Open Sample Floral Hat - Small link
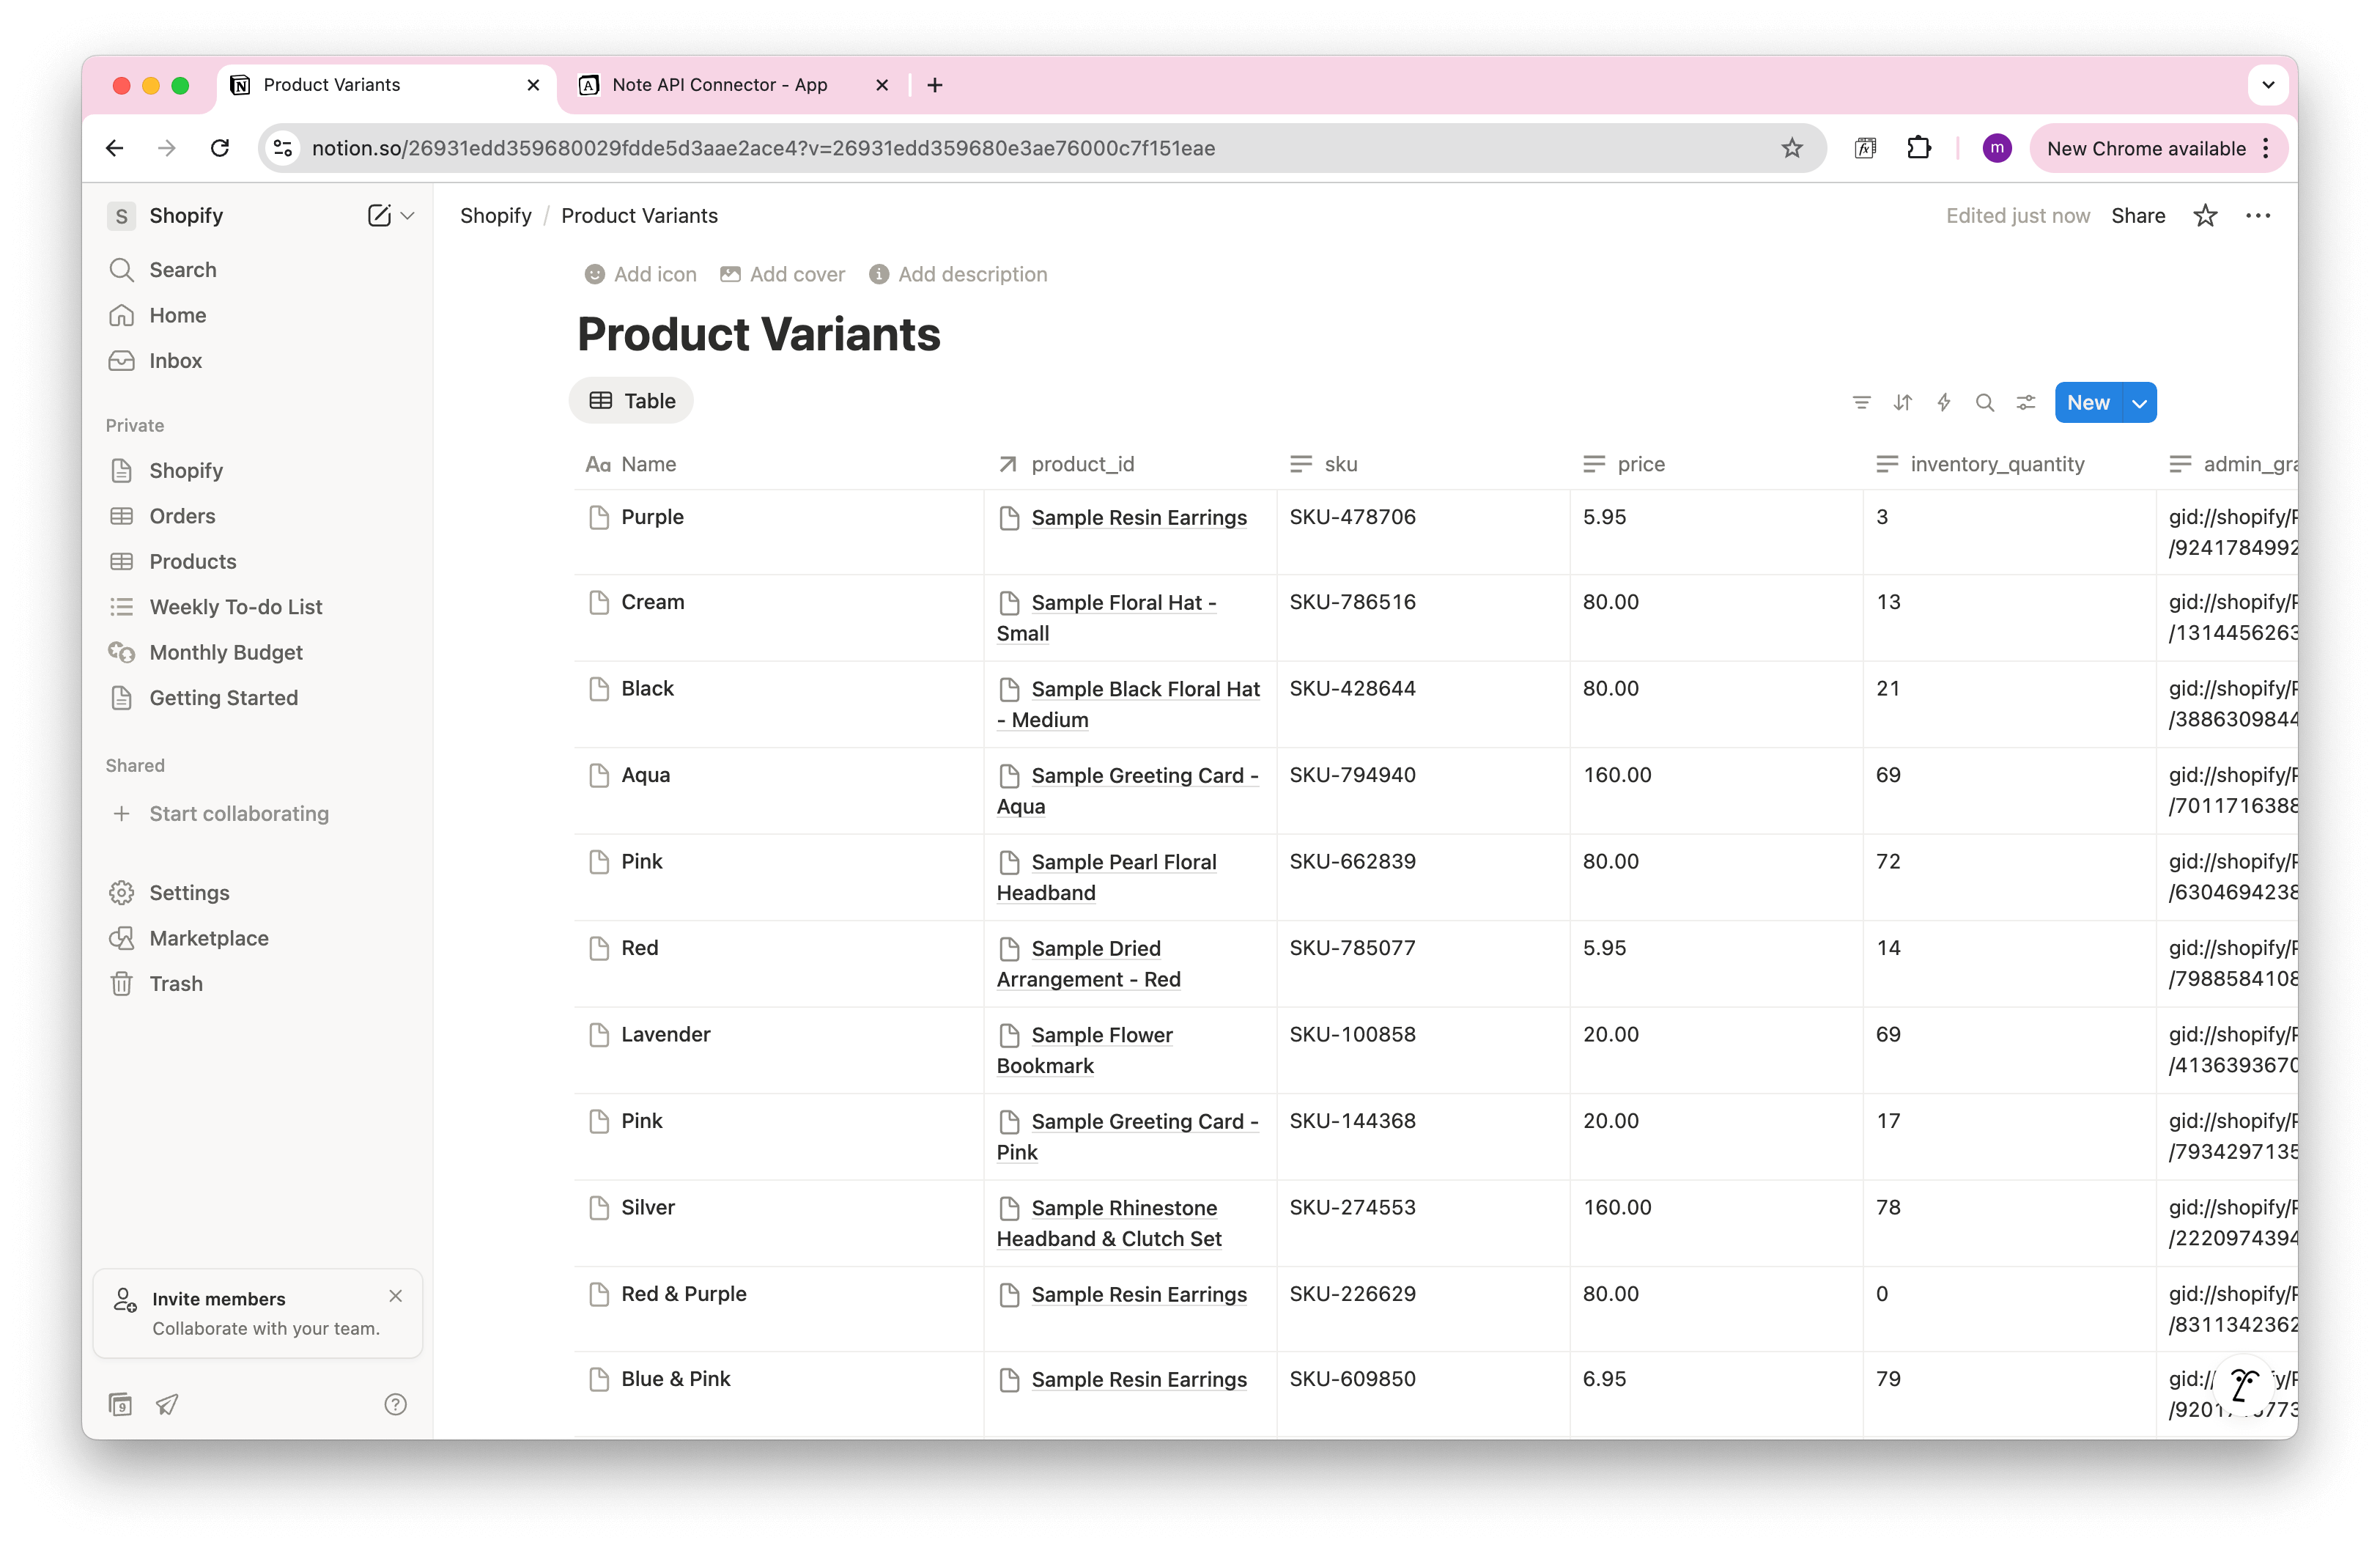The height and width of the screenshot is (1548, 2380). 1122,603
